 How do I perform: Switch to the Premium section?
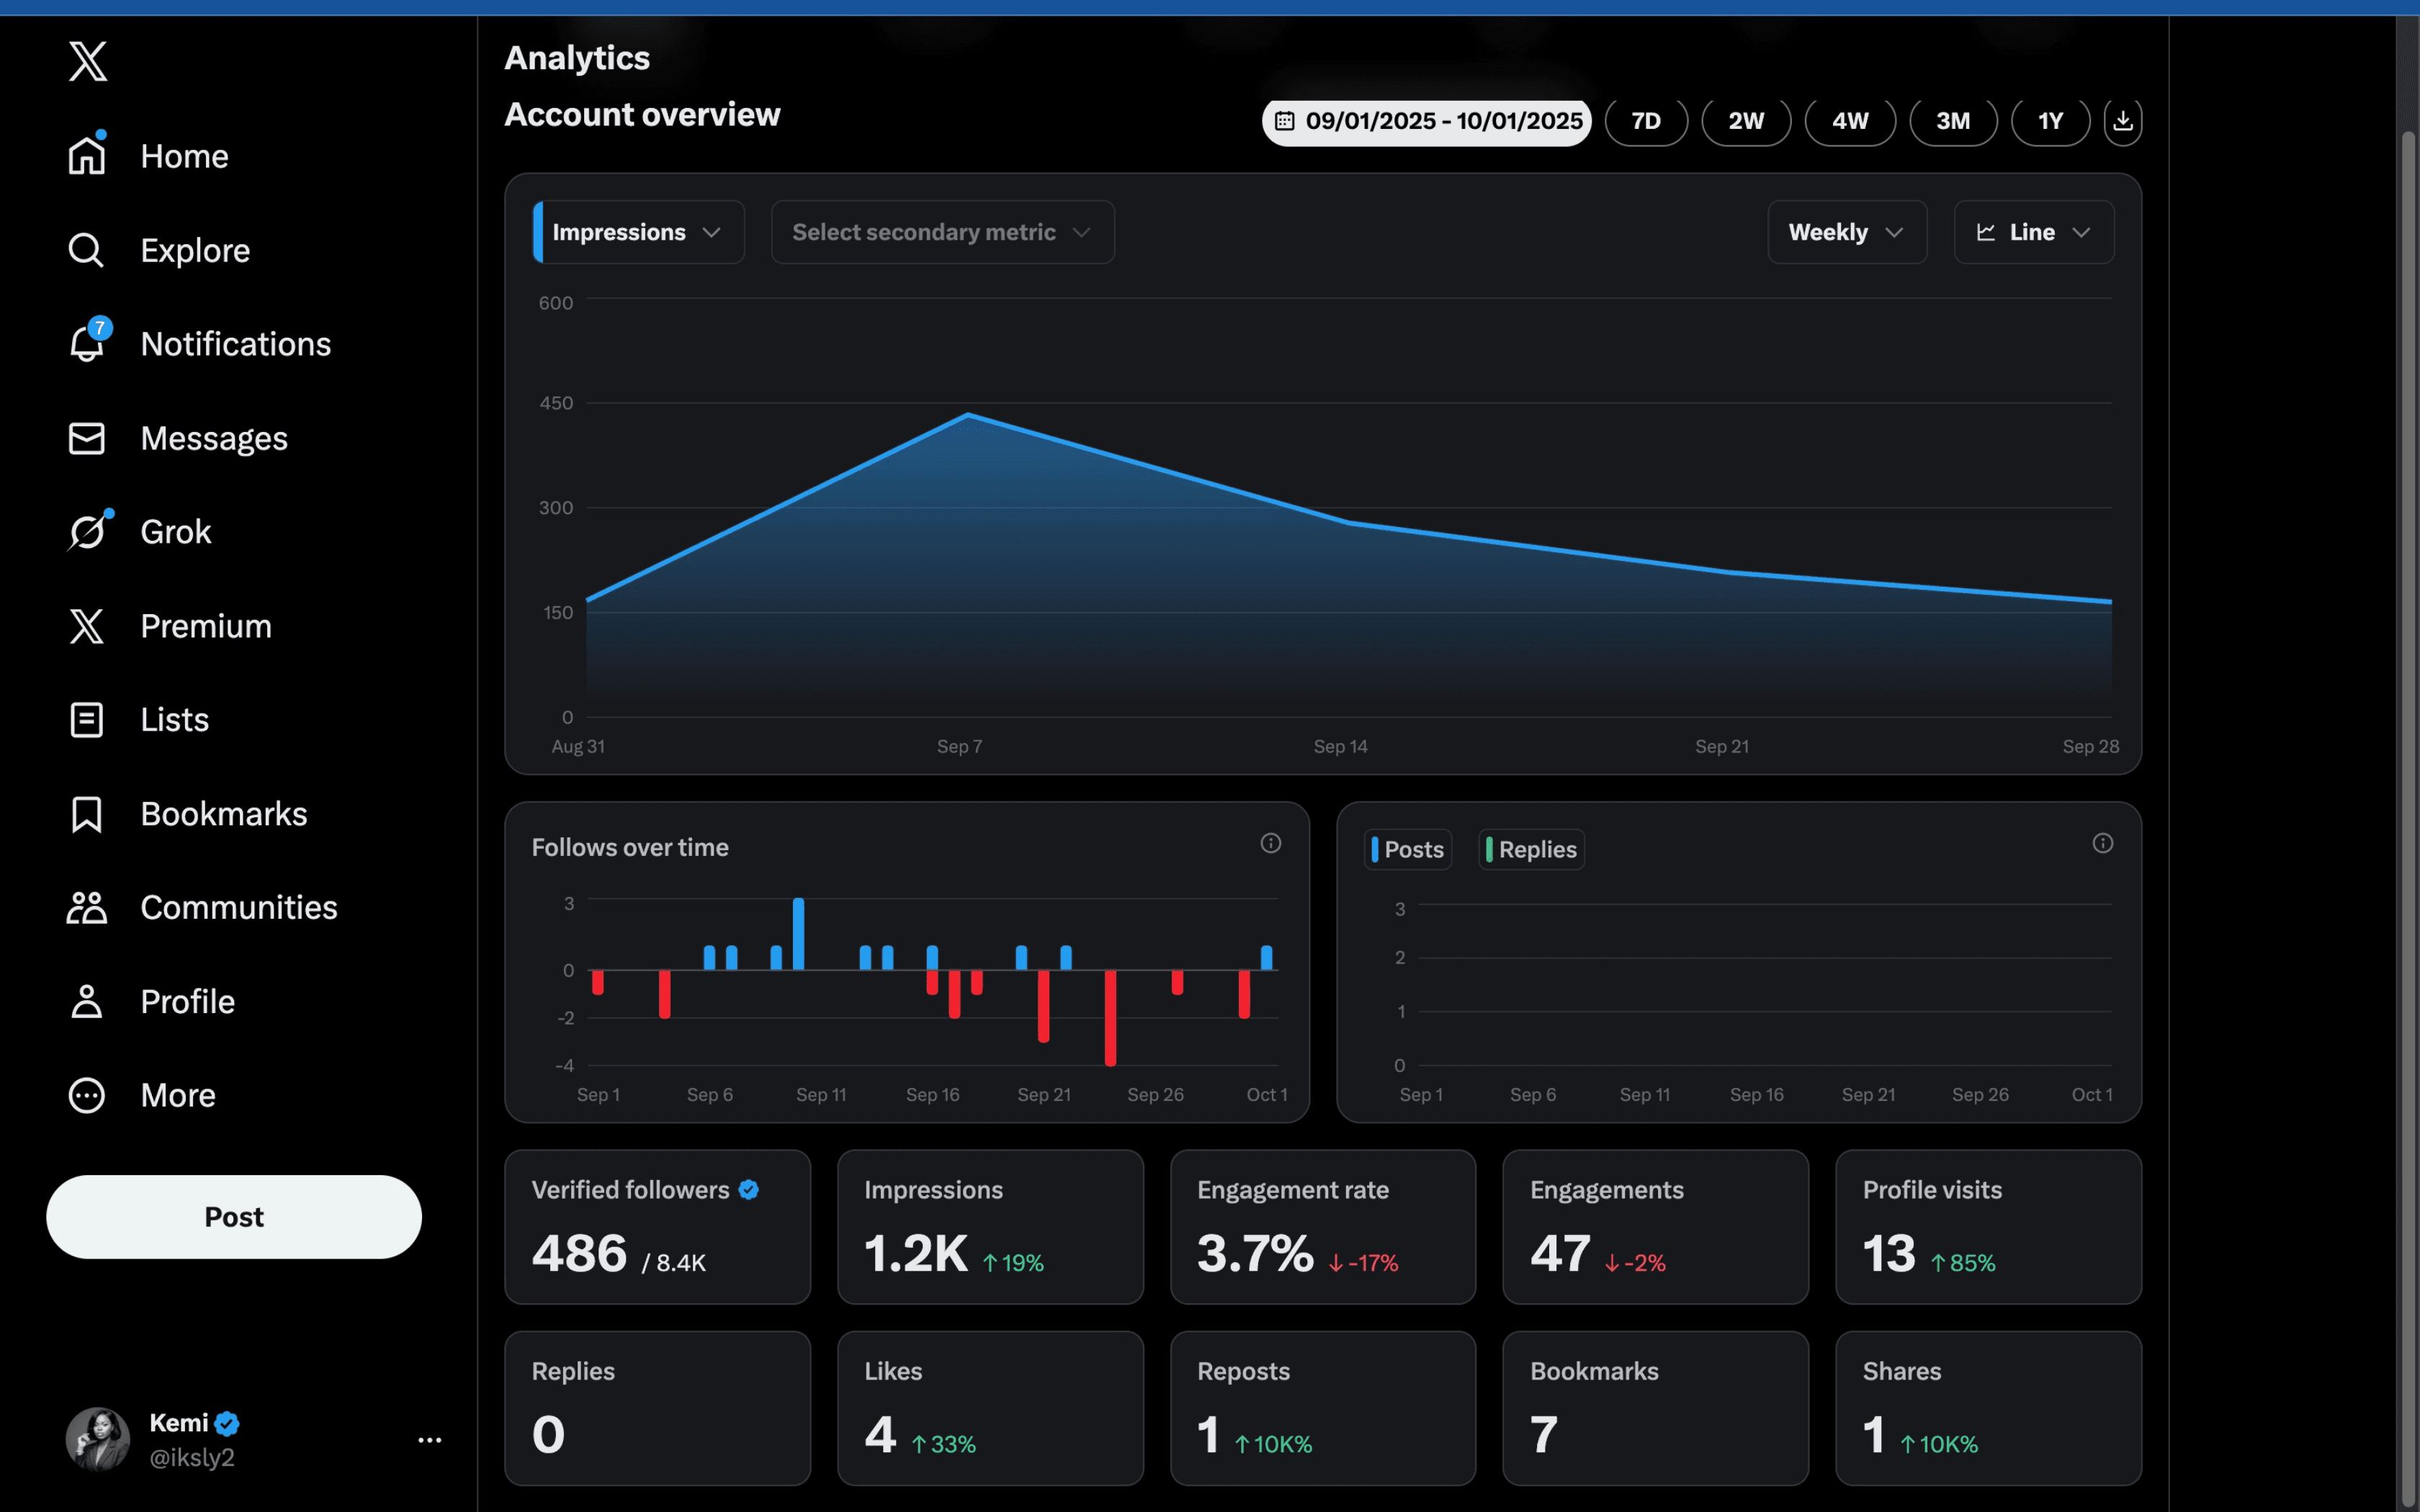(206, 625)
